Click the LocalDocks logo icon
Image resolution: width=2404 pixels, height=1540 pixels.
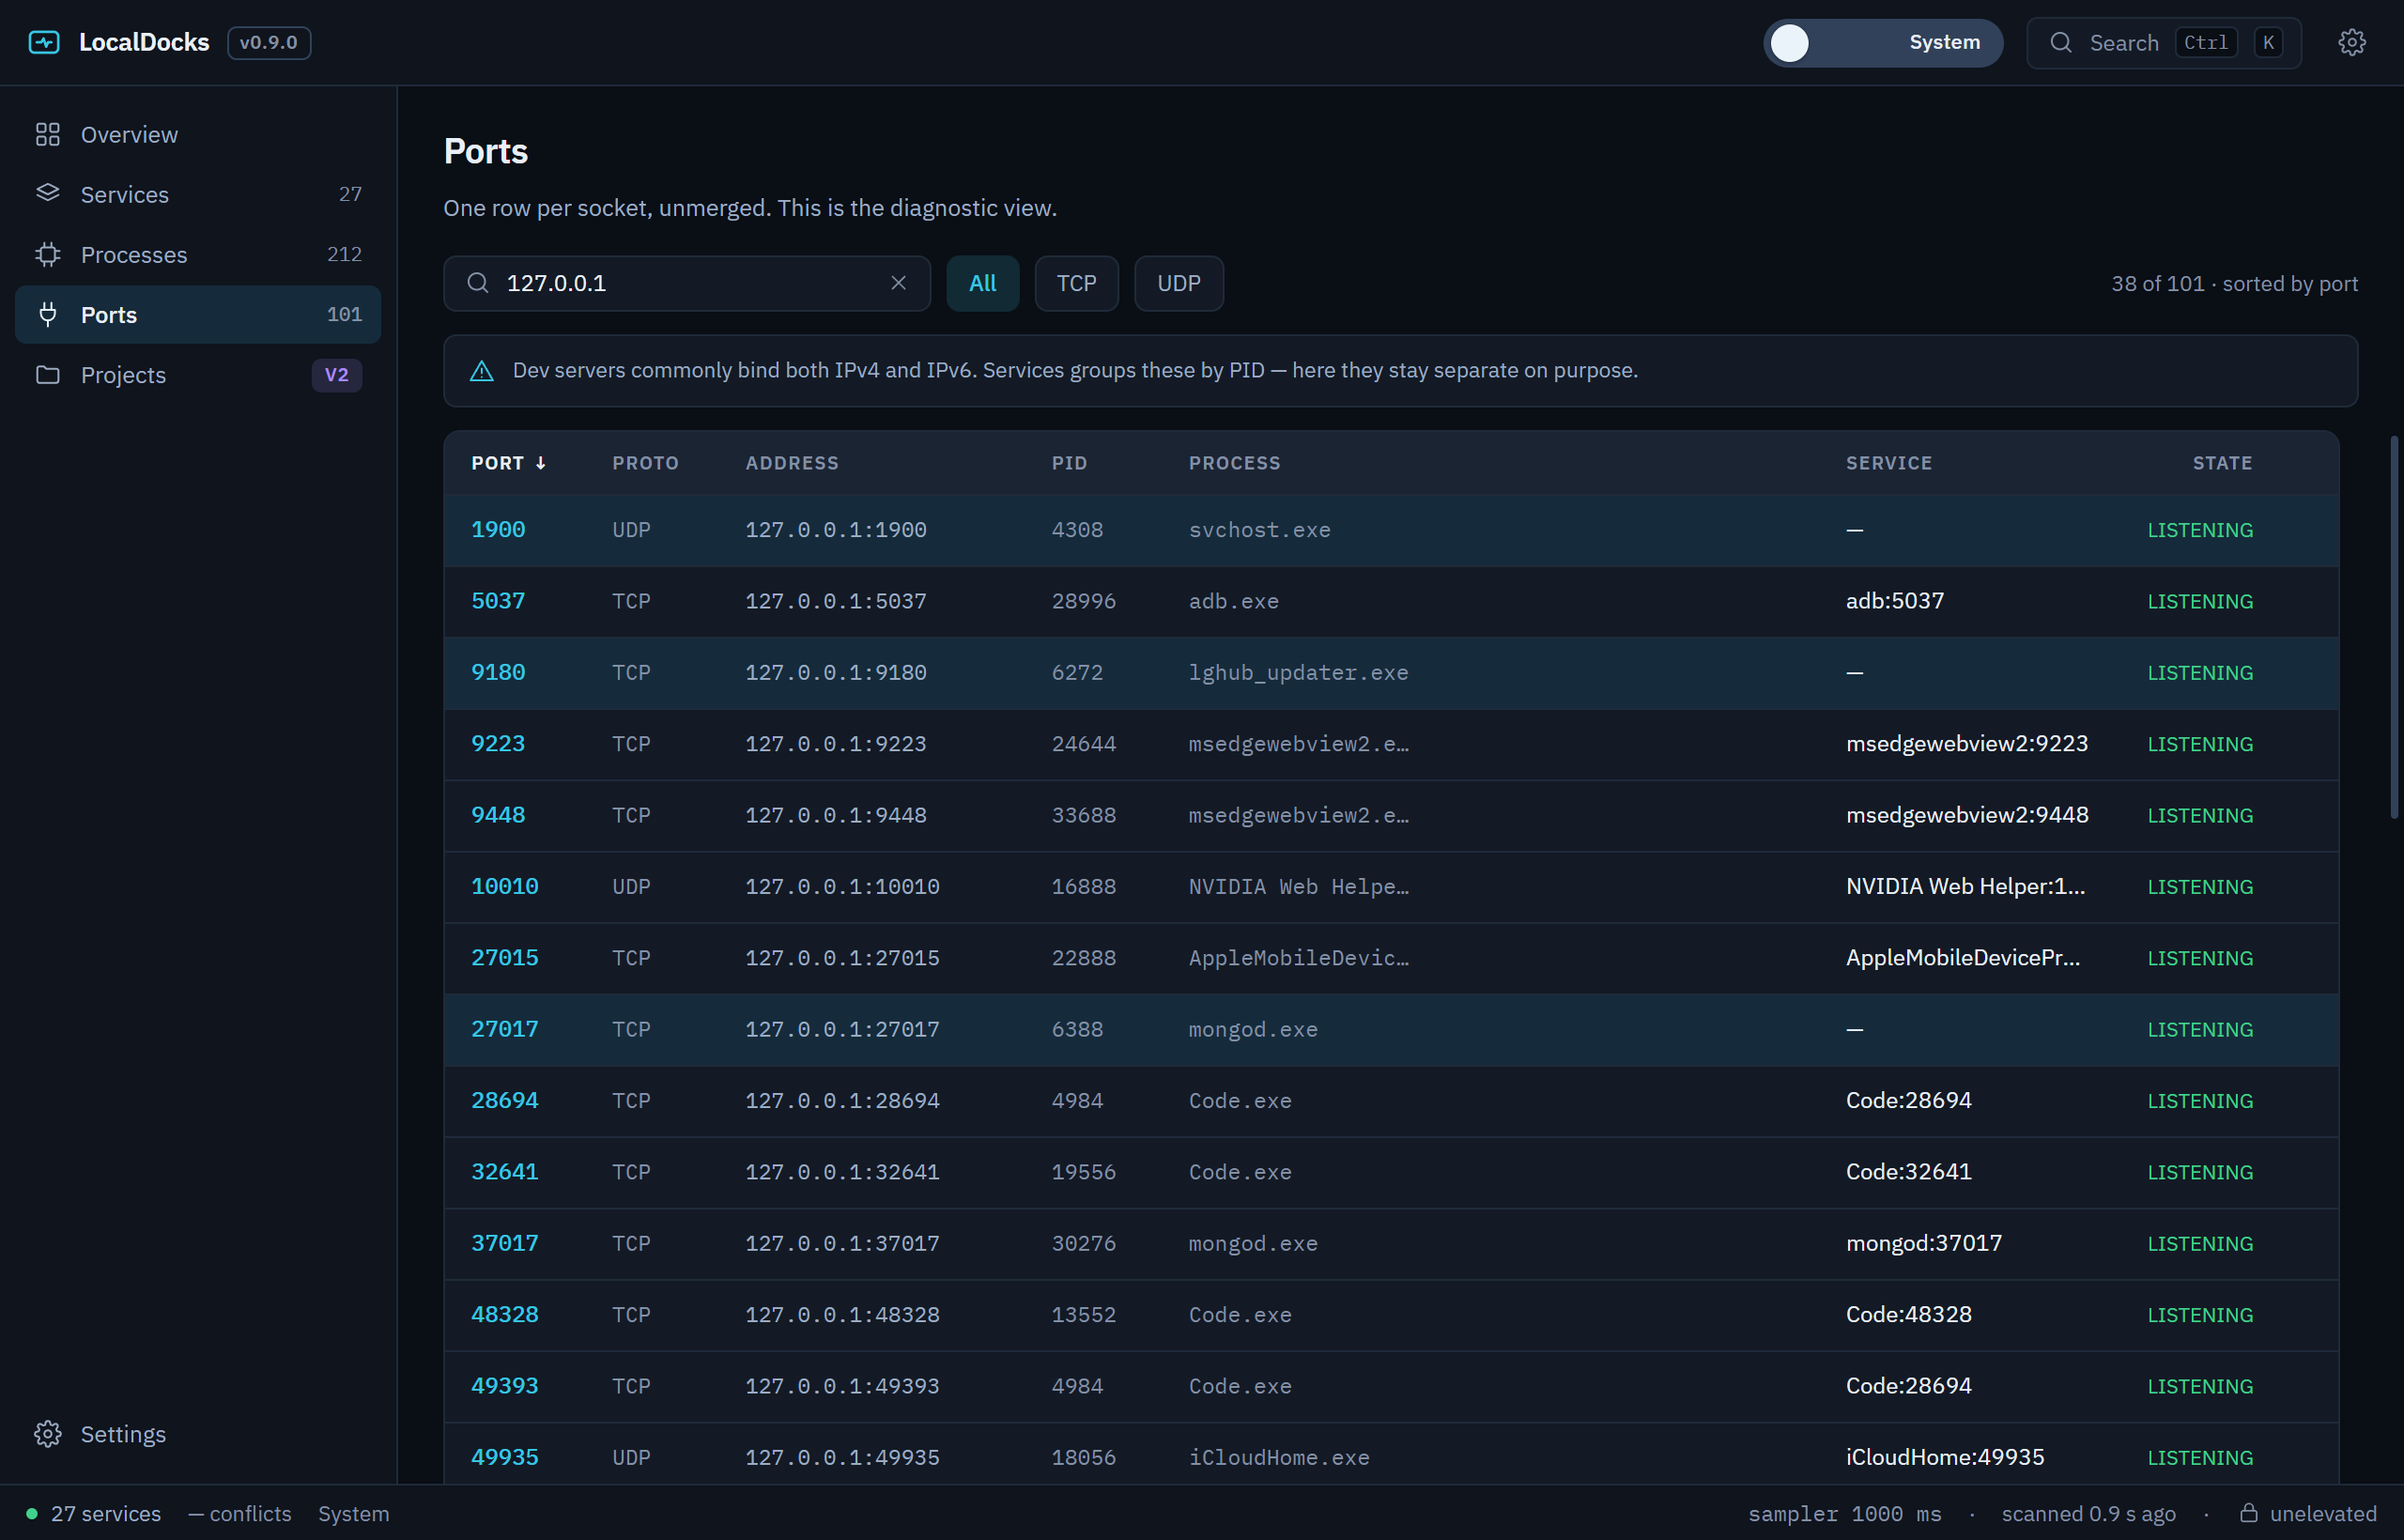[x=44, y=42]
